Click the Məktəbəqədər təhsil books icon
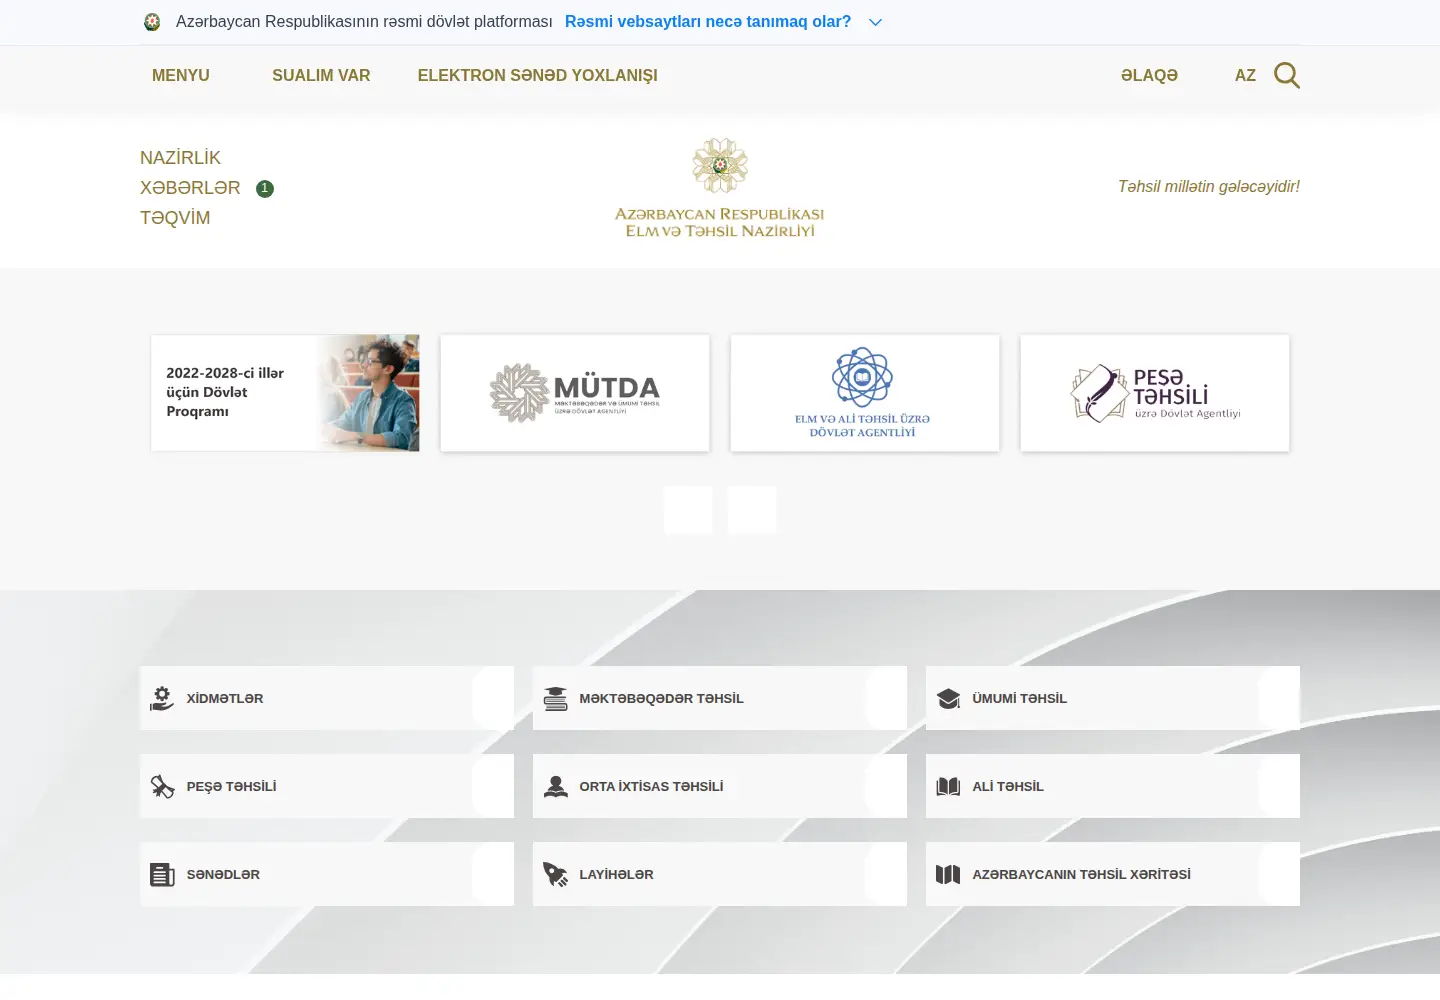1440x1000 pixels. (x=555, y=698)
